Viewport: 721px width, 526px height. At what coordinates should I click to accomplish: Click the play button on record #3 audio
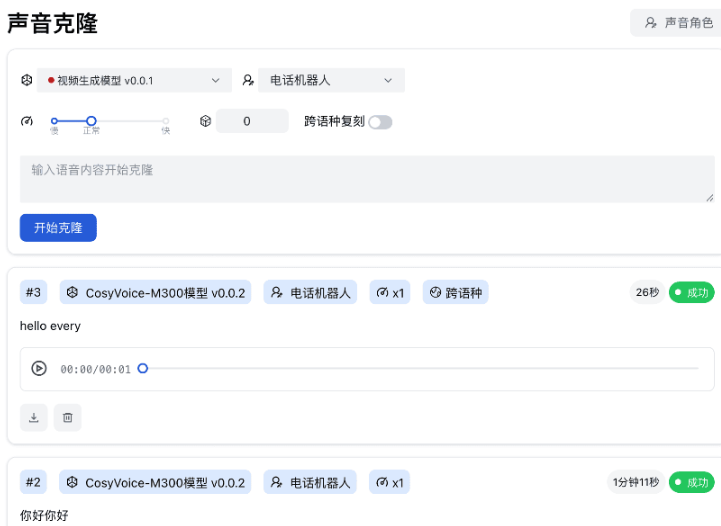click(38, 368)
